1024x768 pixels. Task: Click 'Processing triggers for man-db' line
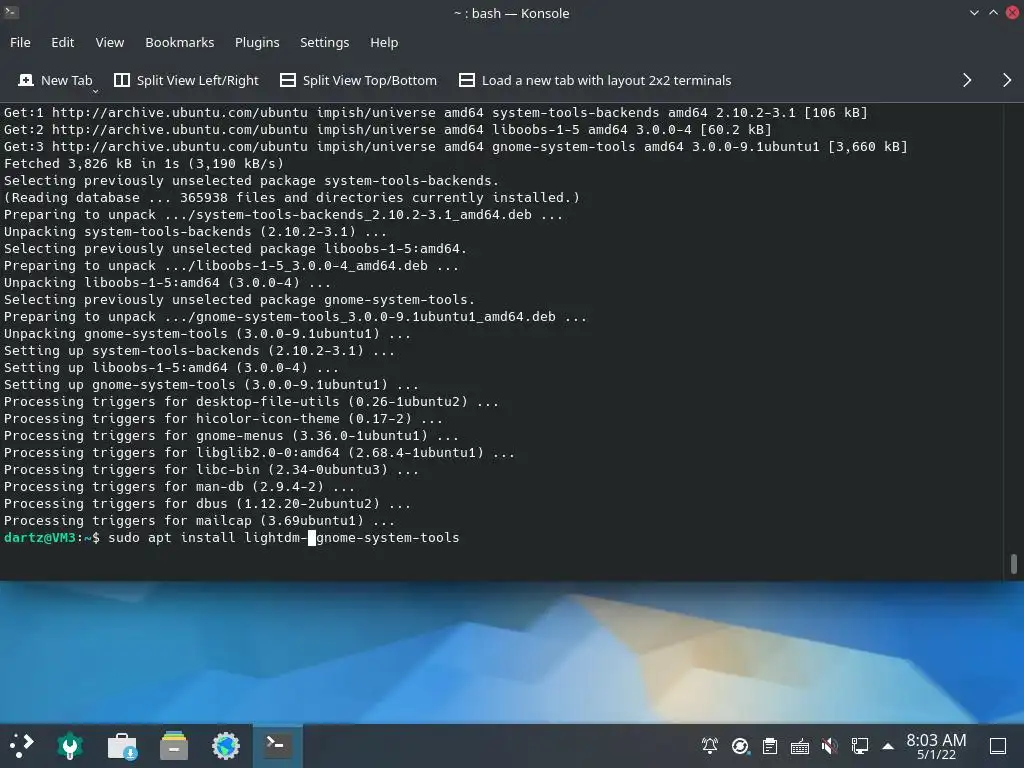[179, 487]
